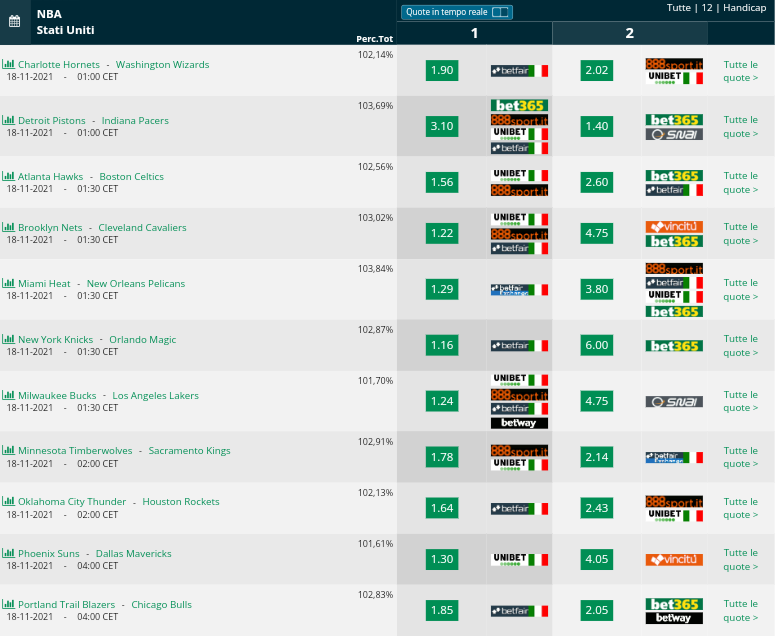Click the Washington Wizards team link
Viewport: 776px width, 636px height.
point(162,64)
